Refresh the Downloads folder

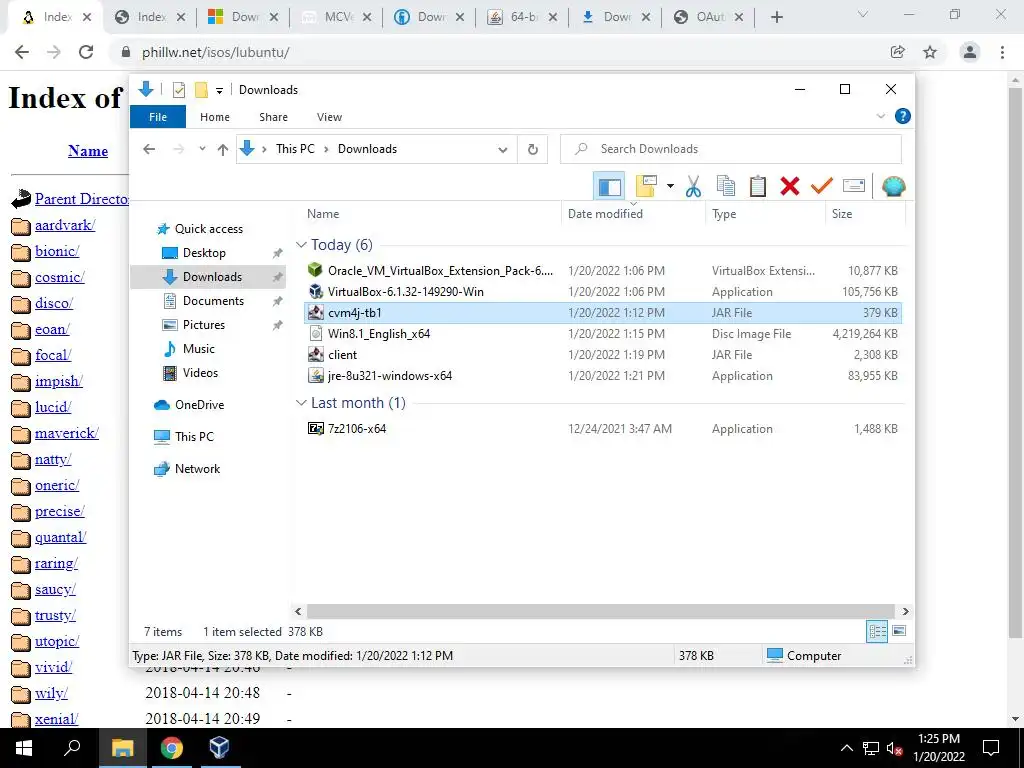pos(533,150)
